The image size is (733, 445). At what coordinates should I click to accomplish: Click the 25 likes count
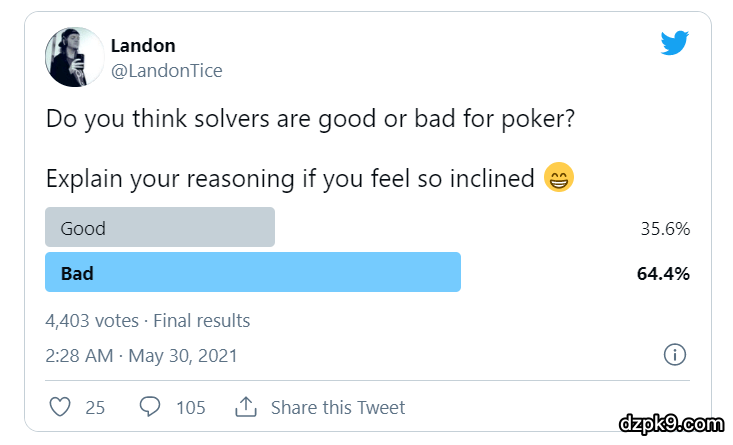95,407
